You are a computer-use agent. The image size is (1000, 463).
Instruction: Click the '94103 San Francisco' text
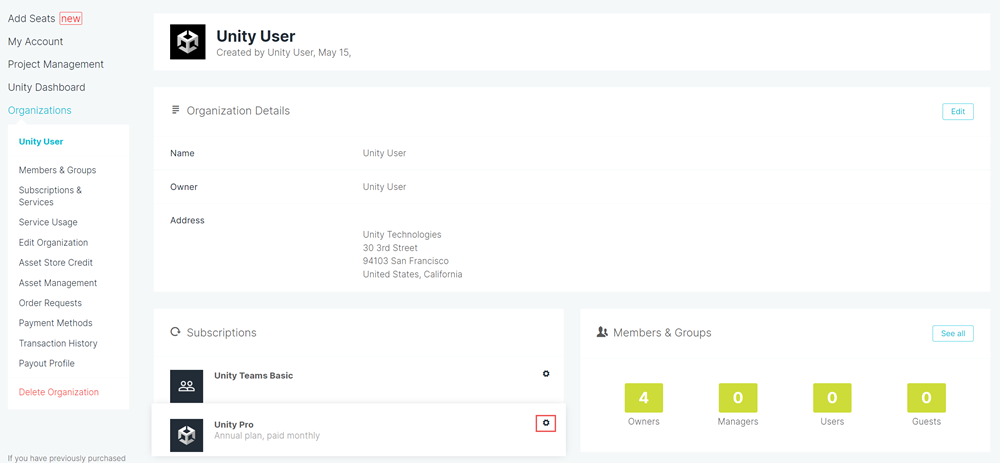point(406,261)
